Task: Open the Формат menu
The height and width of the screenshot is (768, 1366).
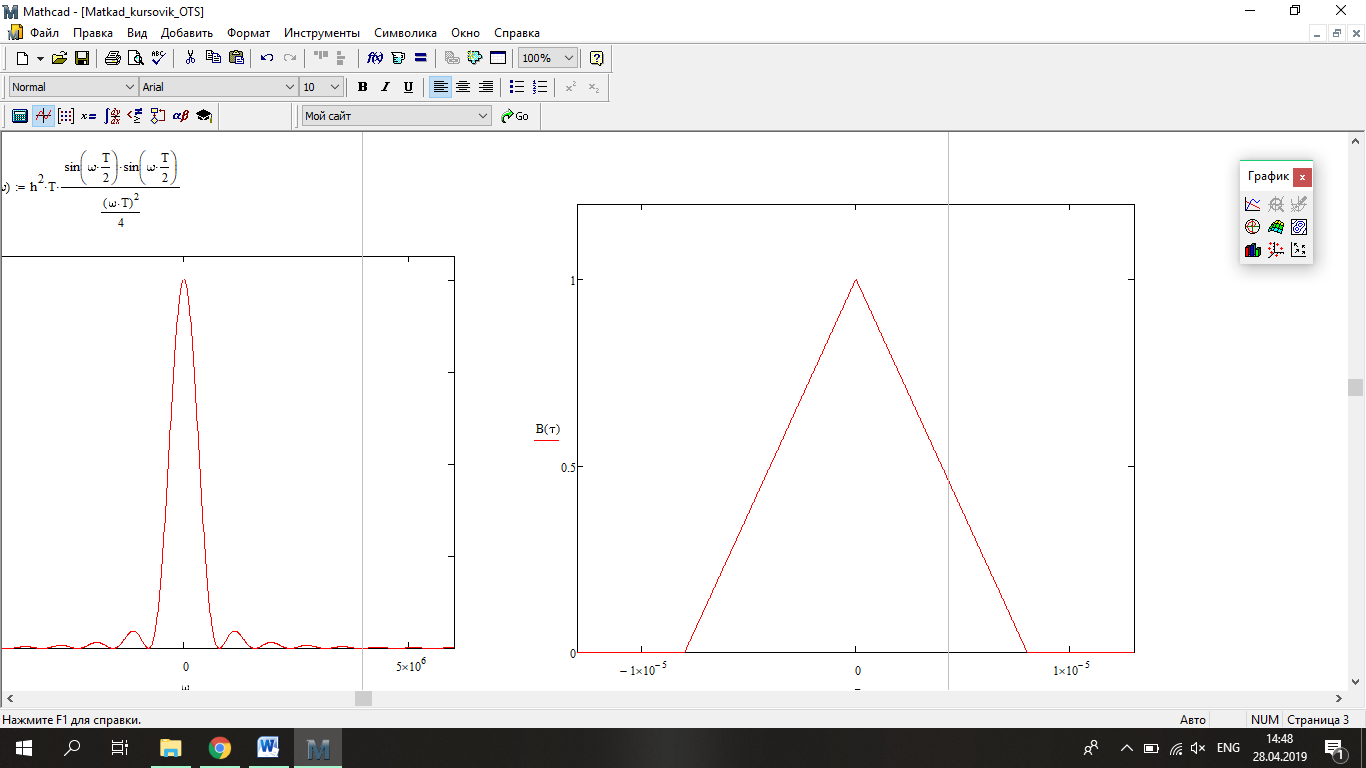Action: click(248, 33)
